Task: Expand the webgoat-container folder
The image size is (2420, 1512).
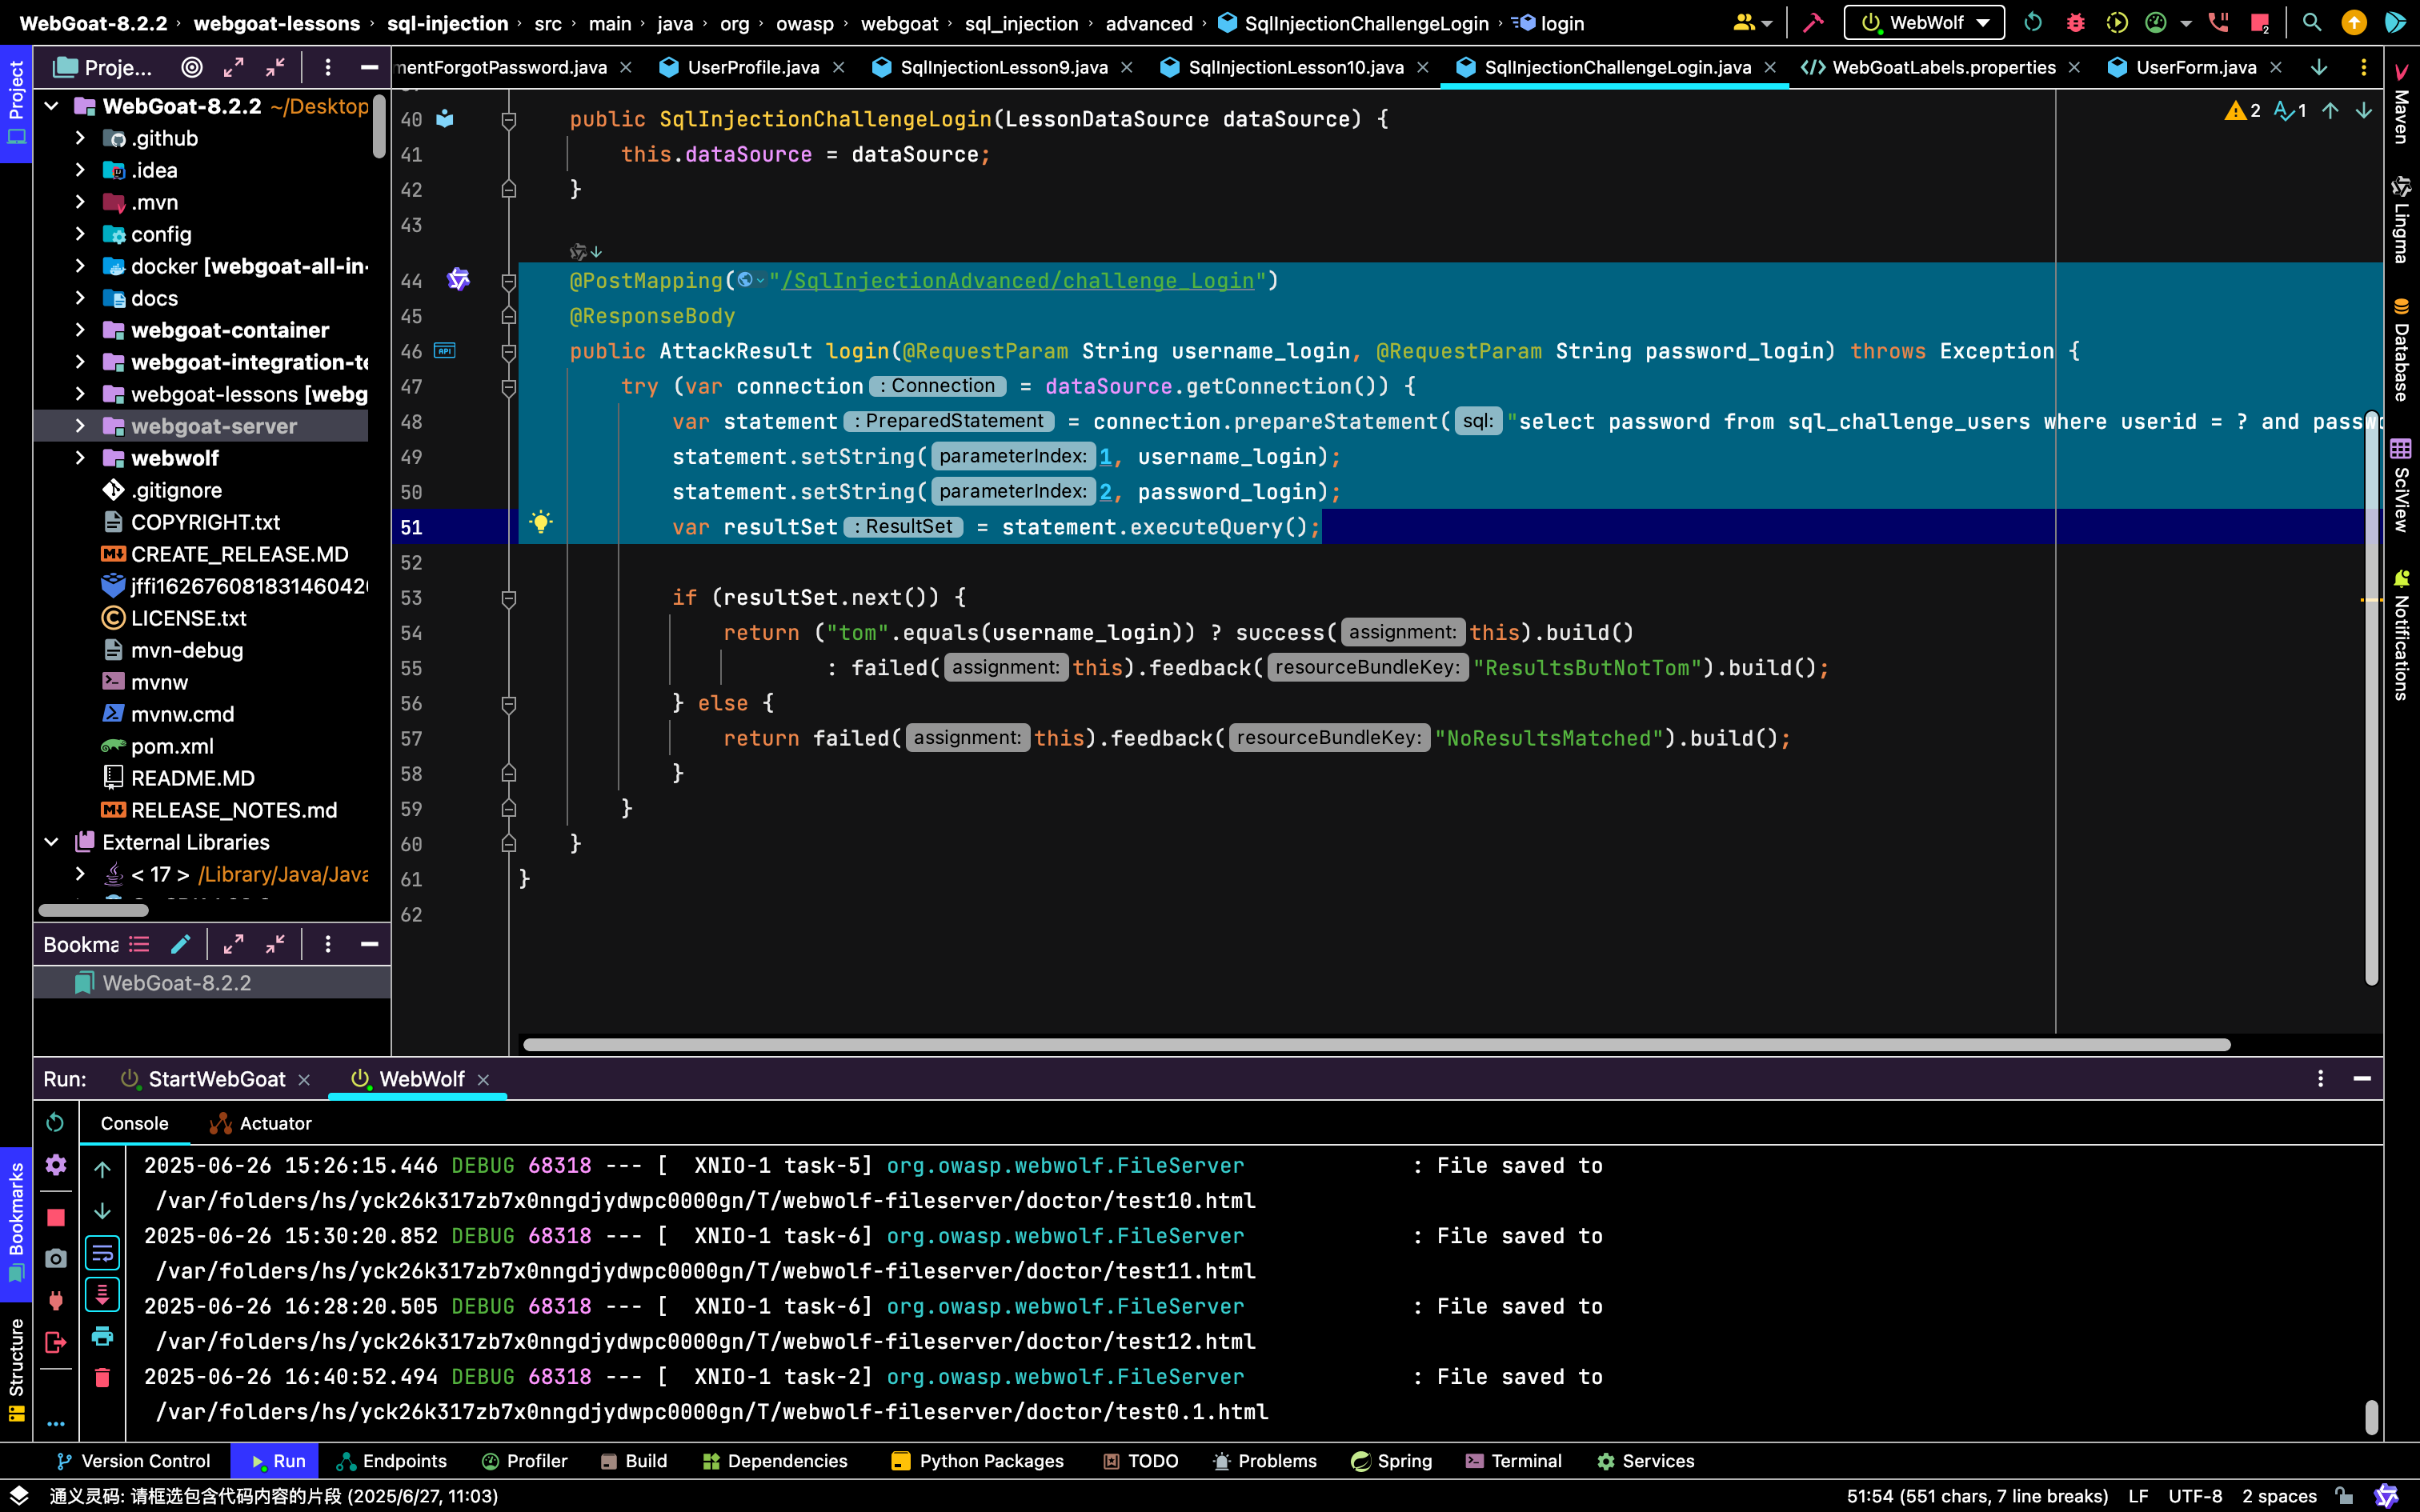Action: point(80,330)
